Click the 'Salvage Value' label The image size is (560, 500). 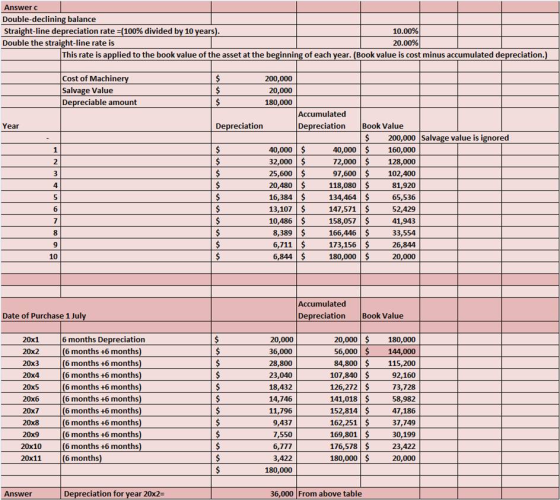coord(88,90)
